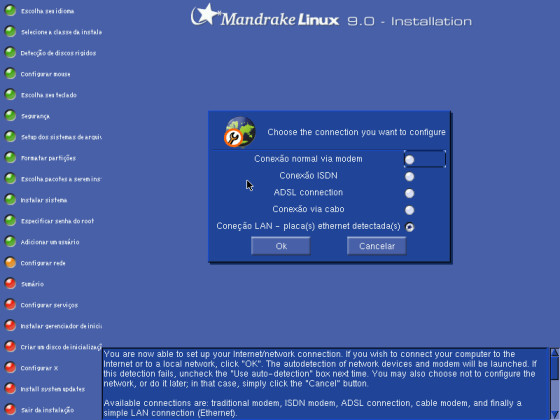The width and height of the screenshot is (560, 420).
Task: Click the bullet for Formatar partições
Action: pos(10,158)
